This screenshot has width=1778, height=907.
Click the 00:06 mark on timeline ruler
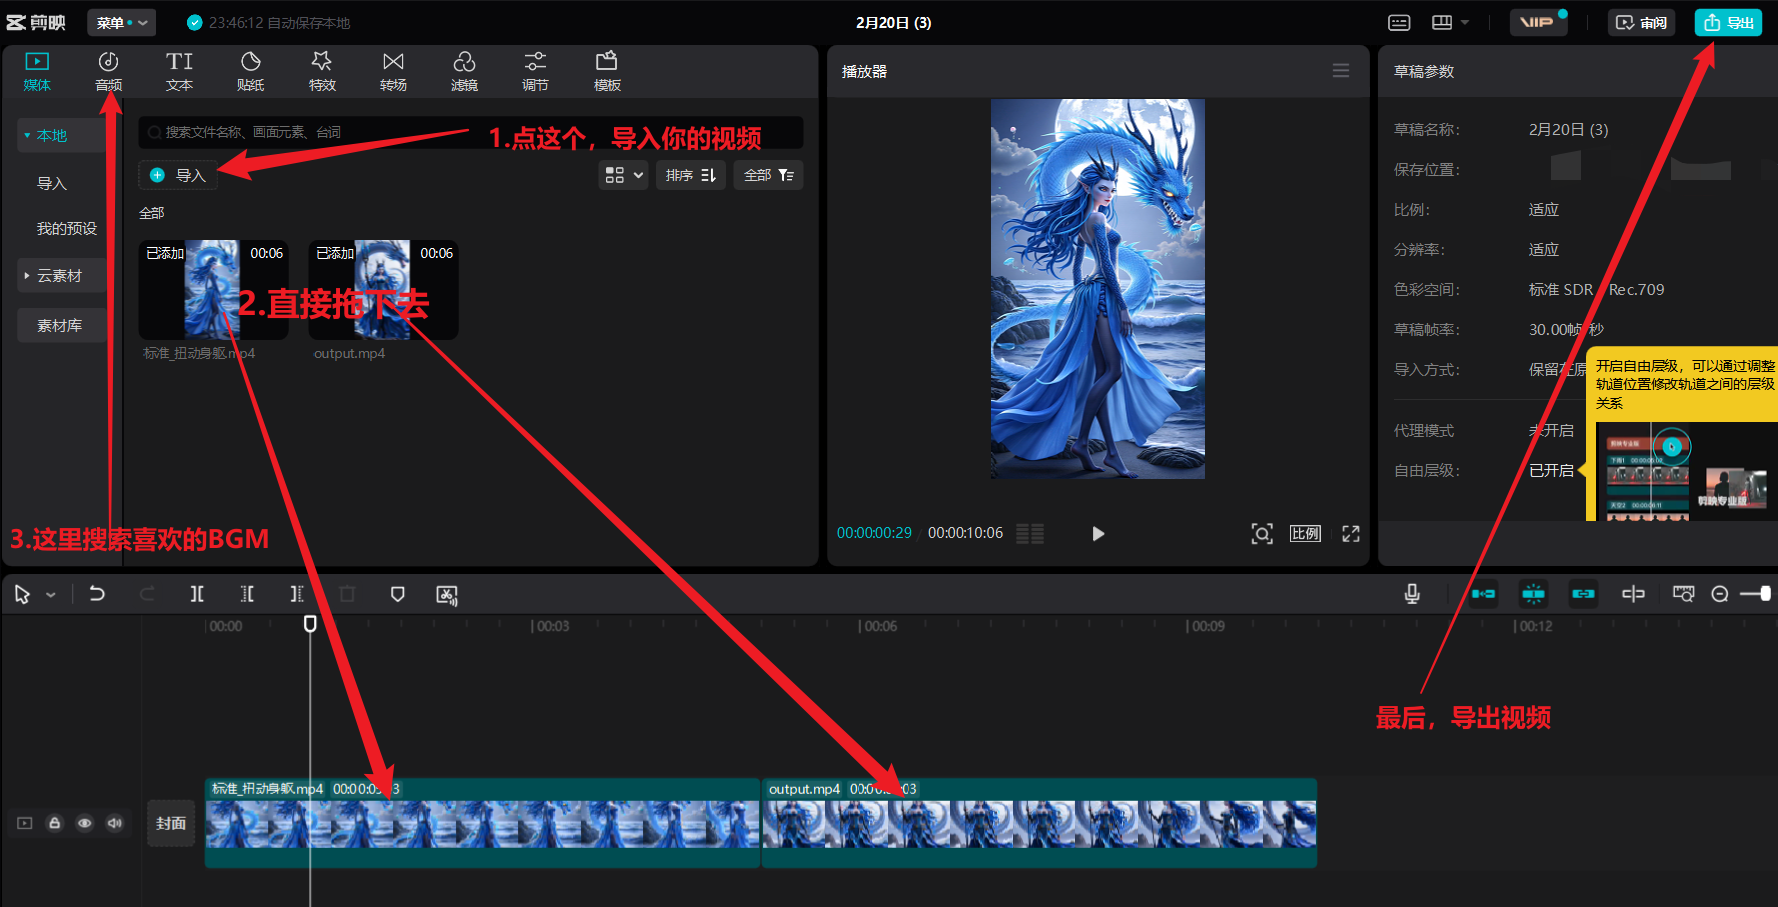879,626
